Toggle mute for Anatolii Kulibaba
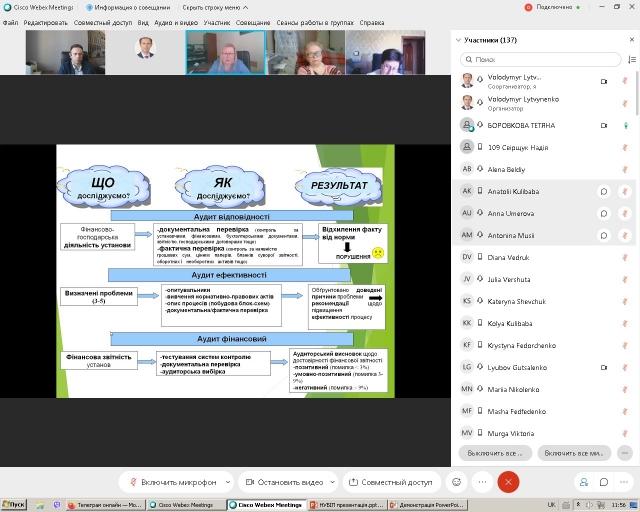 coord(625,191)
